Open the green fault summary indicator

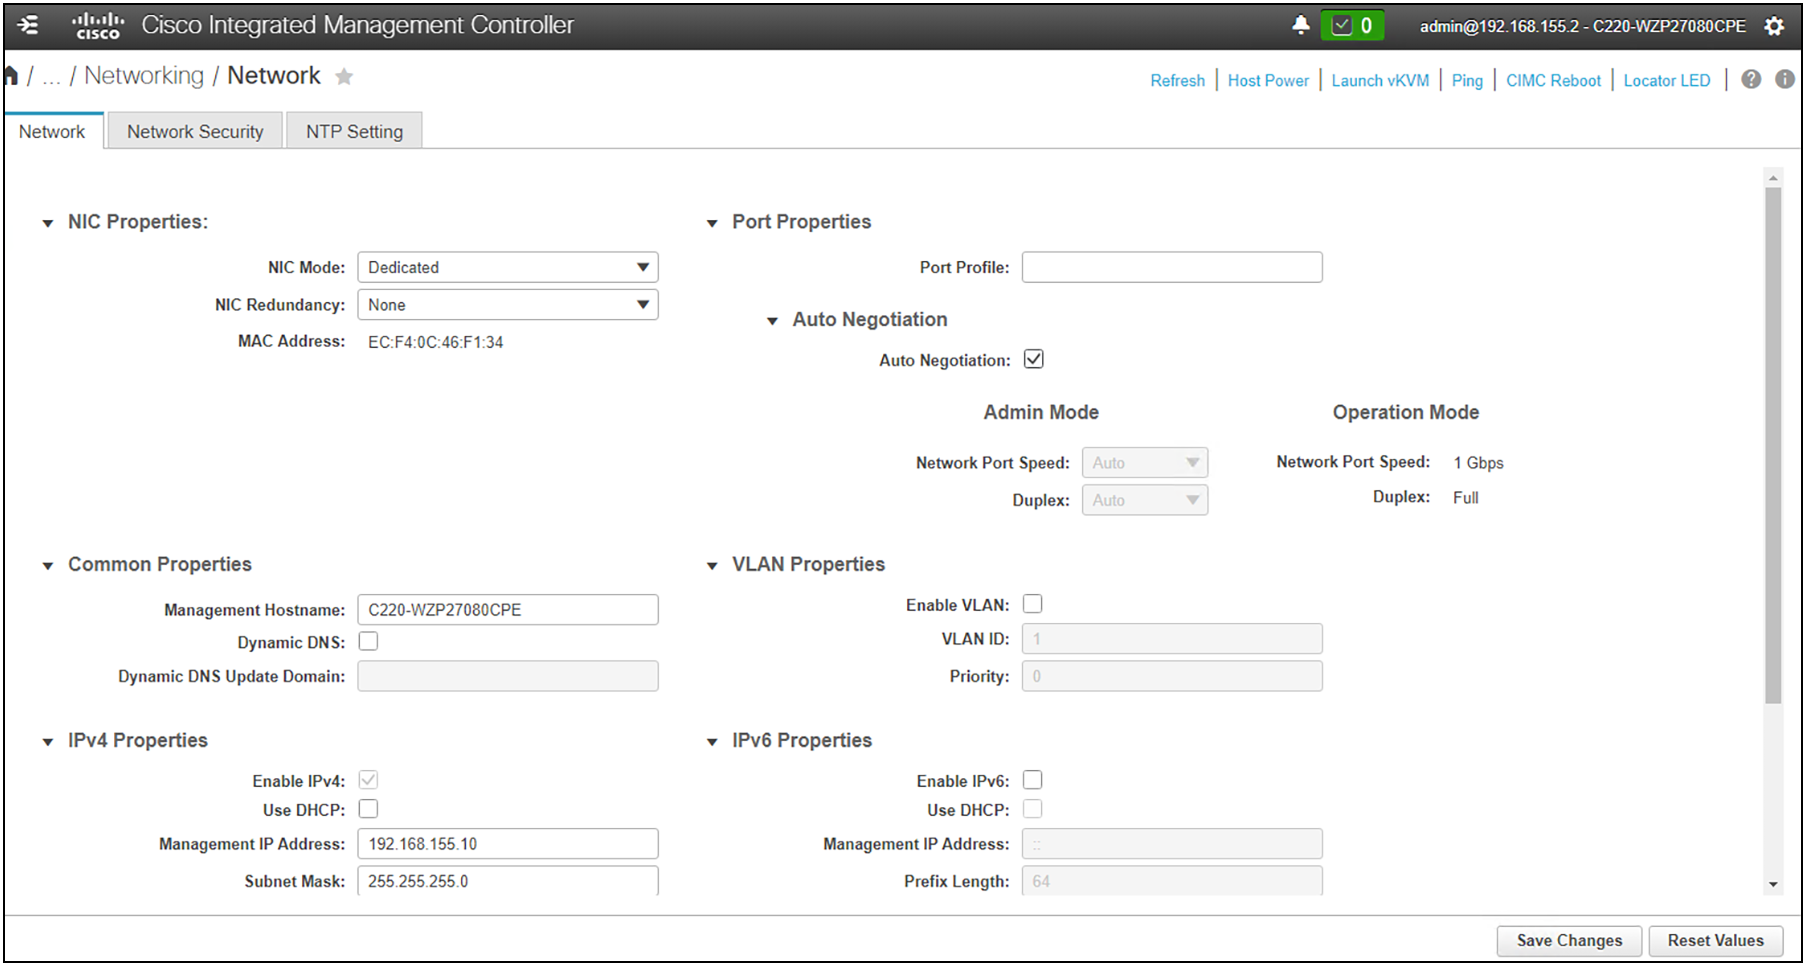coord(1352,25)
